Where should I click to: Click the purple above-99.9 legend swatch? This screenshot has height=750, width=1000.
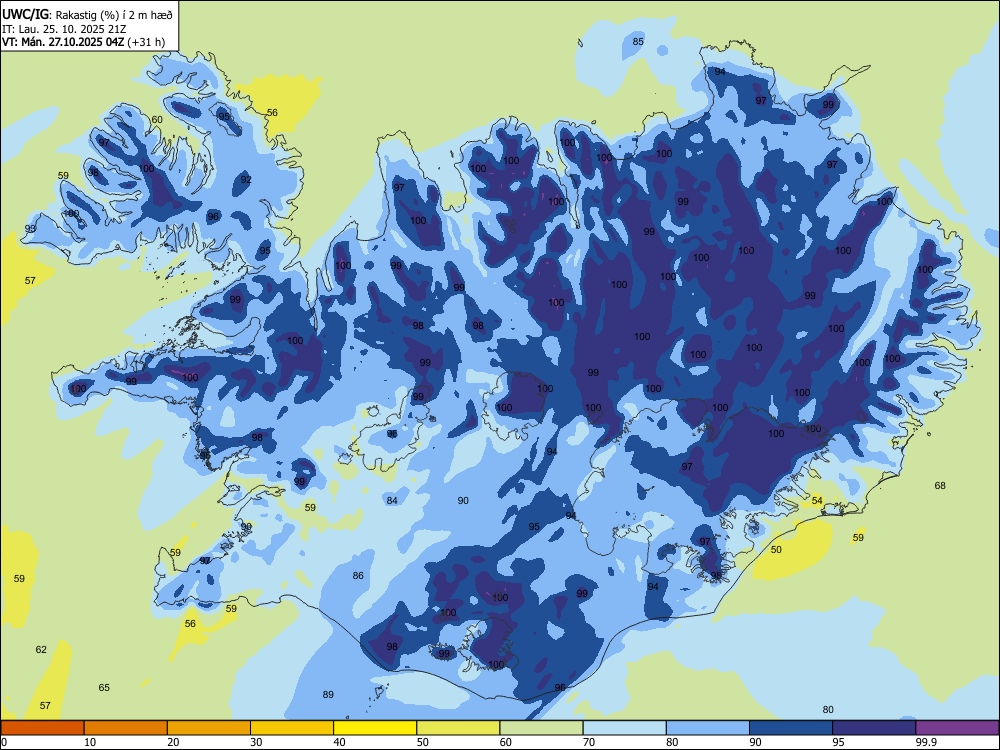[x=957, y=728]
